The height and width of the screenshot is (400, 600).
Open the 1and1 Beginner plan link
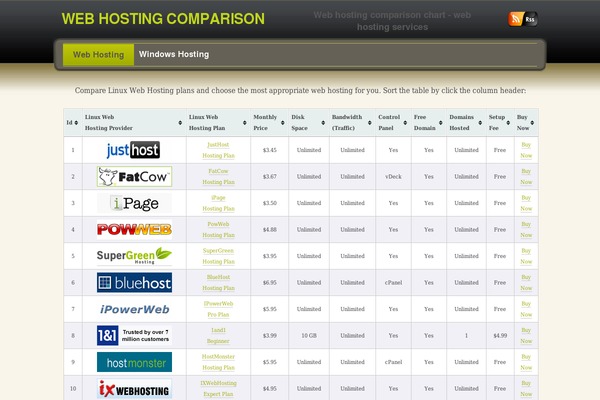coord(218,335)
